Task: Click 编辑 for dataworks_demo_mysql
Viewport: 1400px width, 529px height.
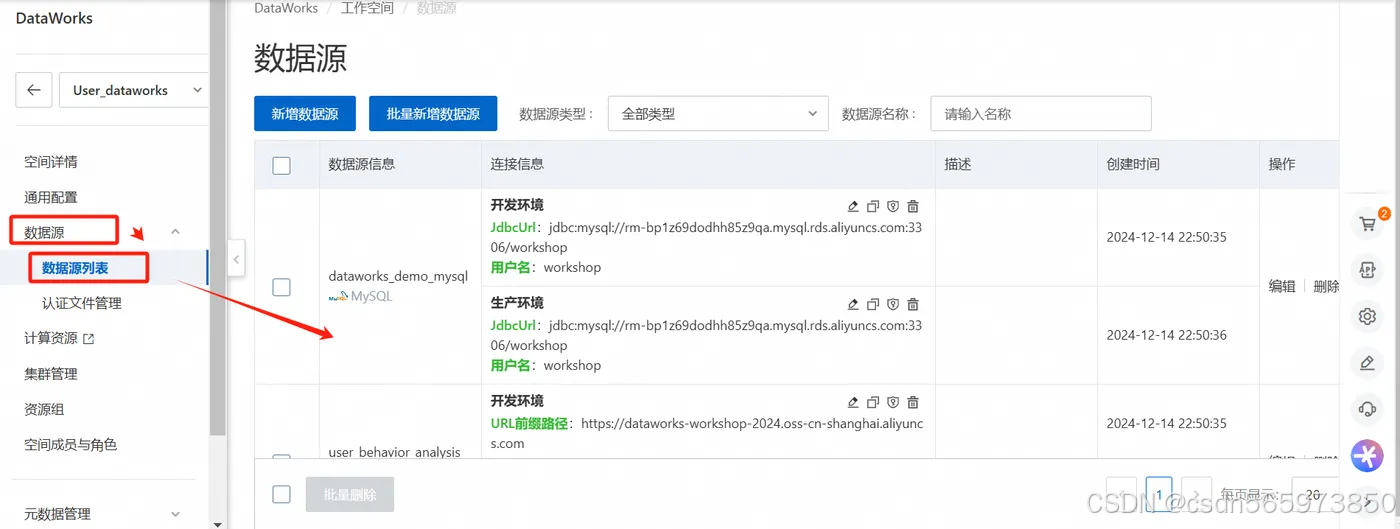Action: click(1282, 286)
